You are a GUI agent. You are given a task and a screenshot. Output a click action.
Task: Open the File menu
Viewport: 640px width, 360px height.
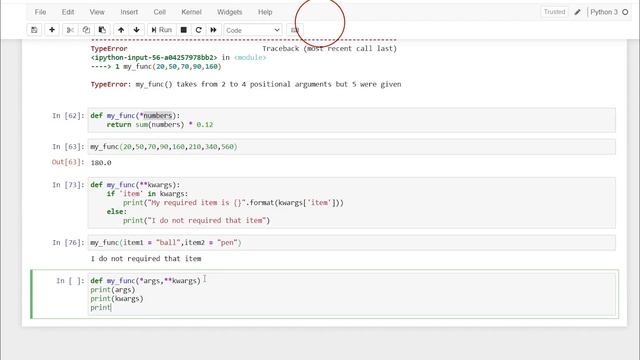pos(40,12)
